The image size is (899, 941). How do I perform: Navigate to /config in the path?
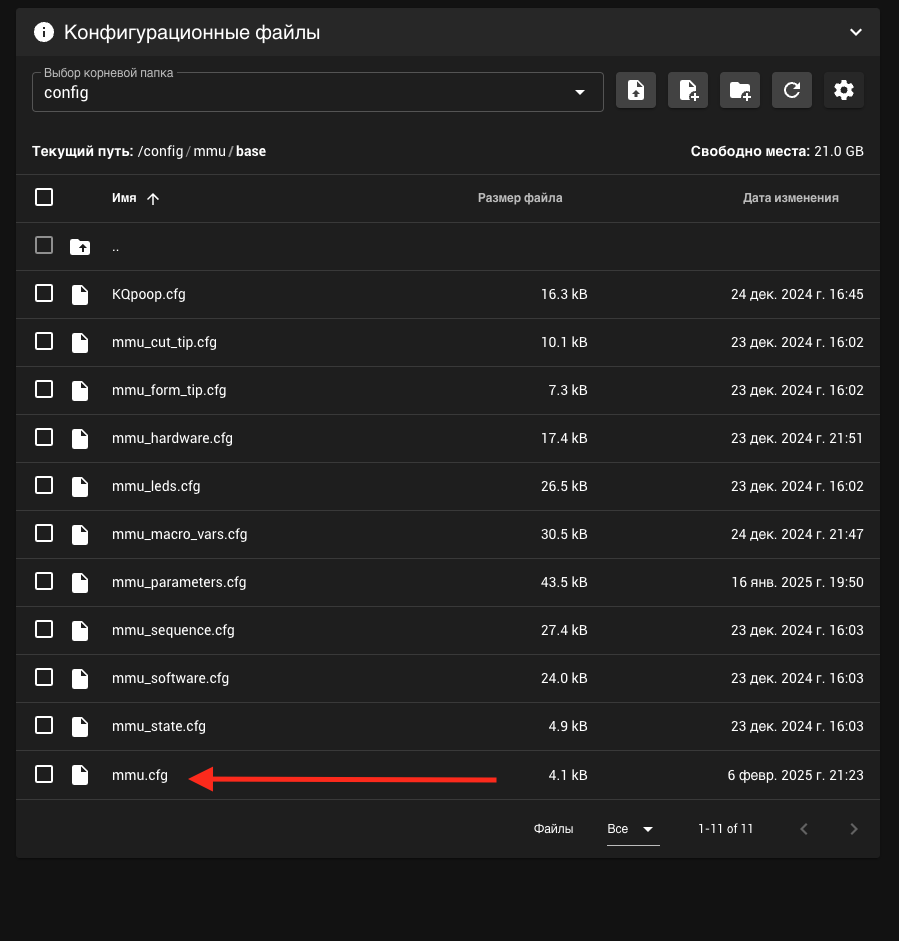pos(160,151)
